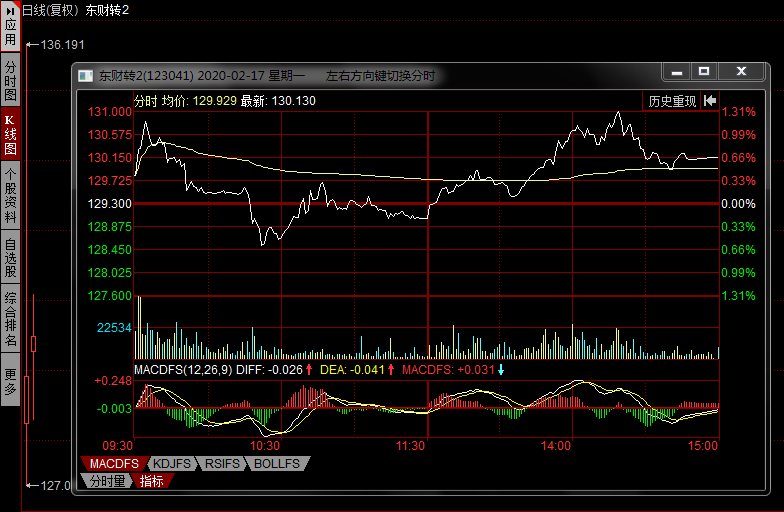The height and width of the screenshot is (512, 784).
Task: Click the play/skip icon at top-left corner
Action: (x=10, y=10)
